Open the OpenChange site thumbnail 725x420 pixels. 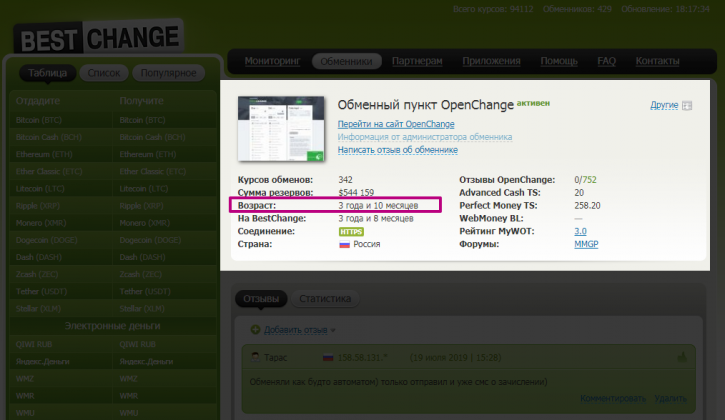pyautogui.click(x=281, y=129)
